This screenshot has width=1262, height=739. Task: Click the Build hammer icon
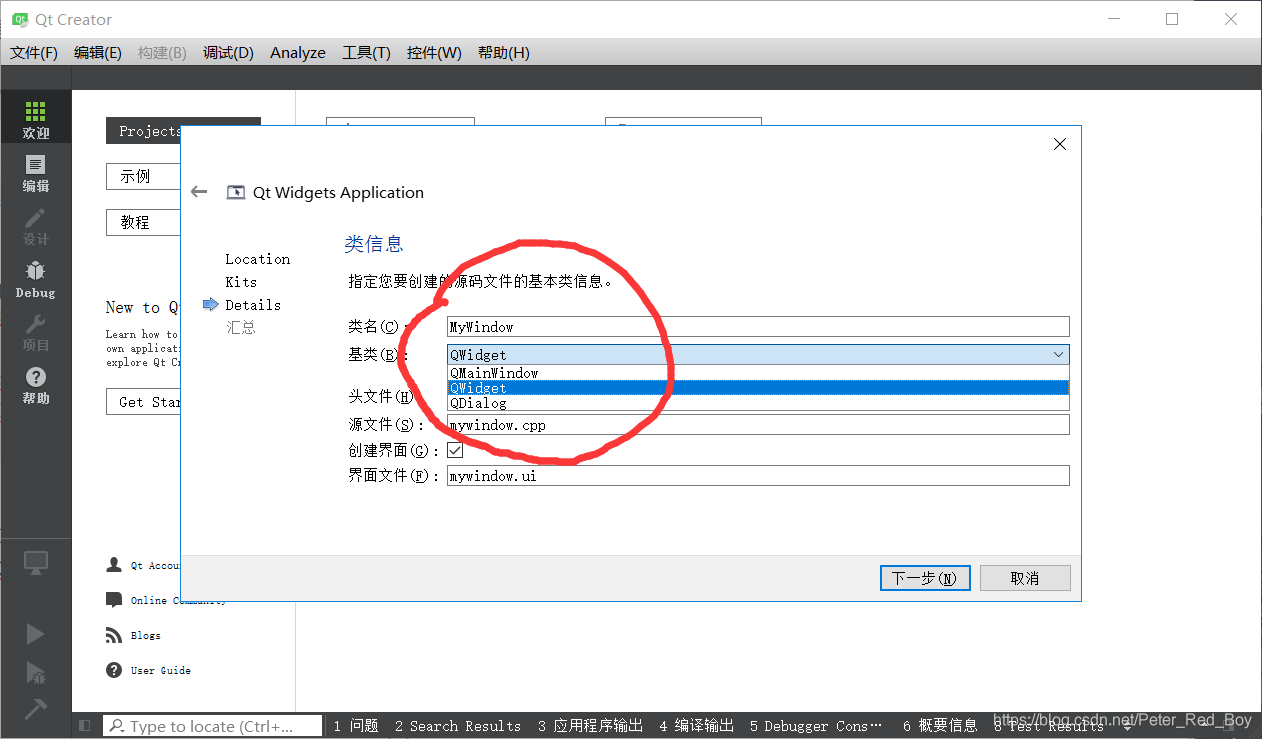[x=36, y=708]
